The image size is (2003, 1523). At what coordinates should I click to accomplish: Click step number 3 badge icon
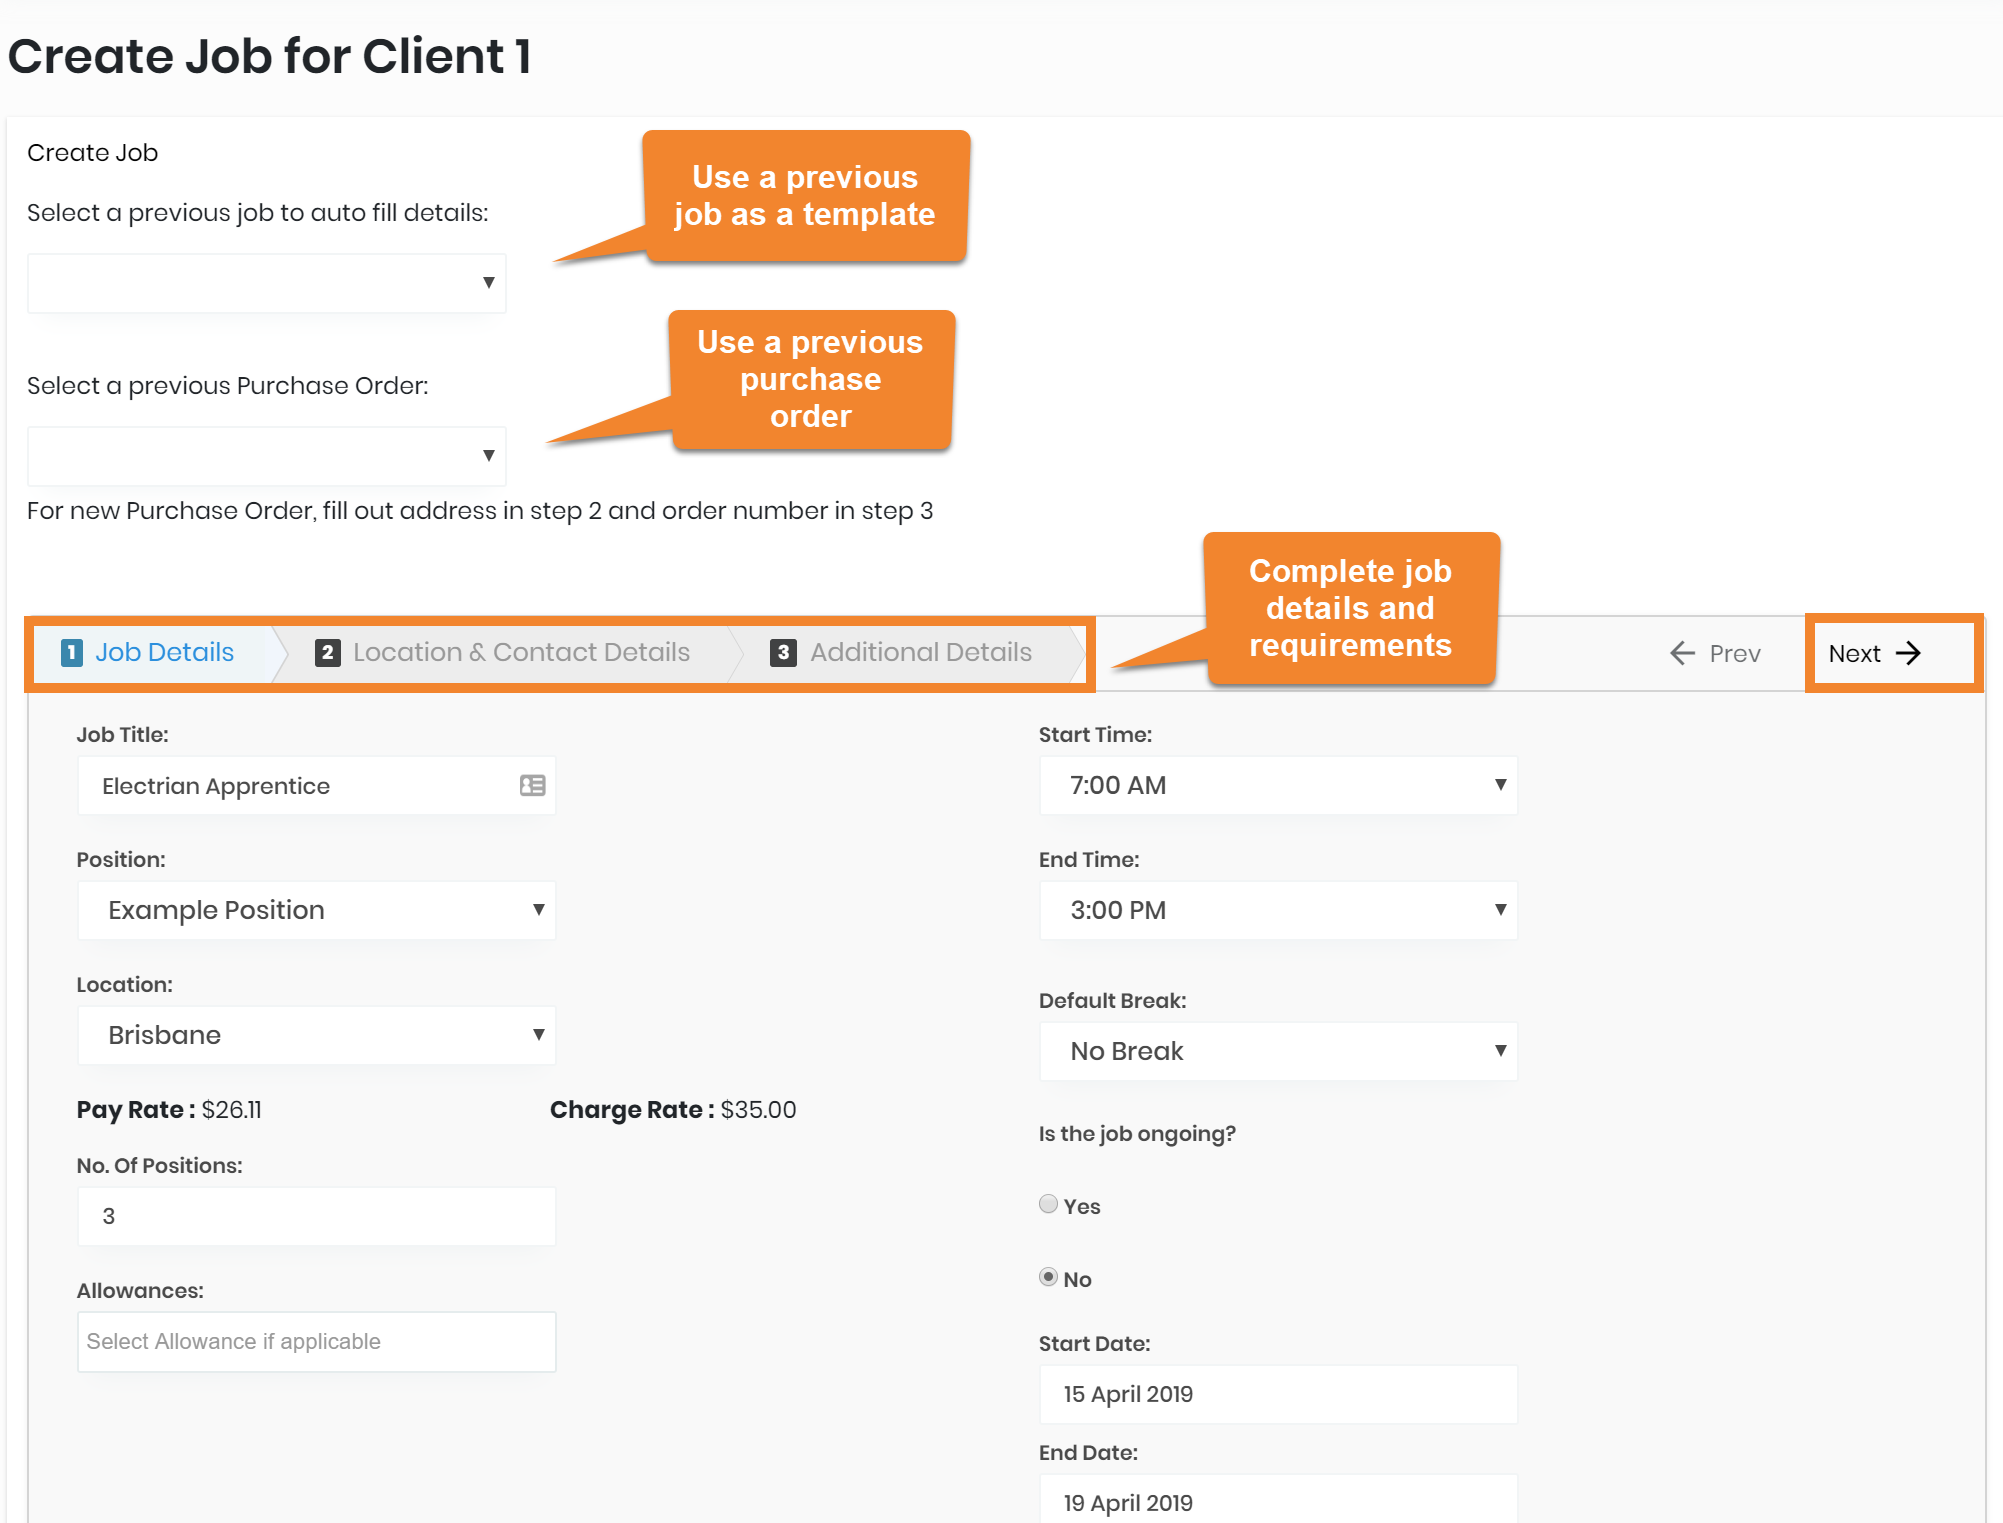(x=783, y=653)
